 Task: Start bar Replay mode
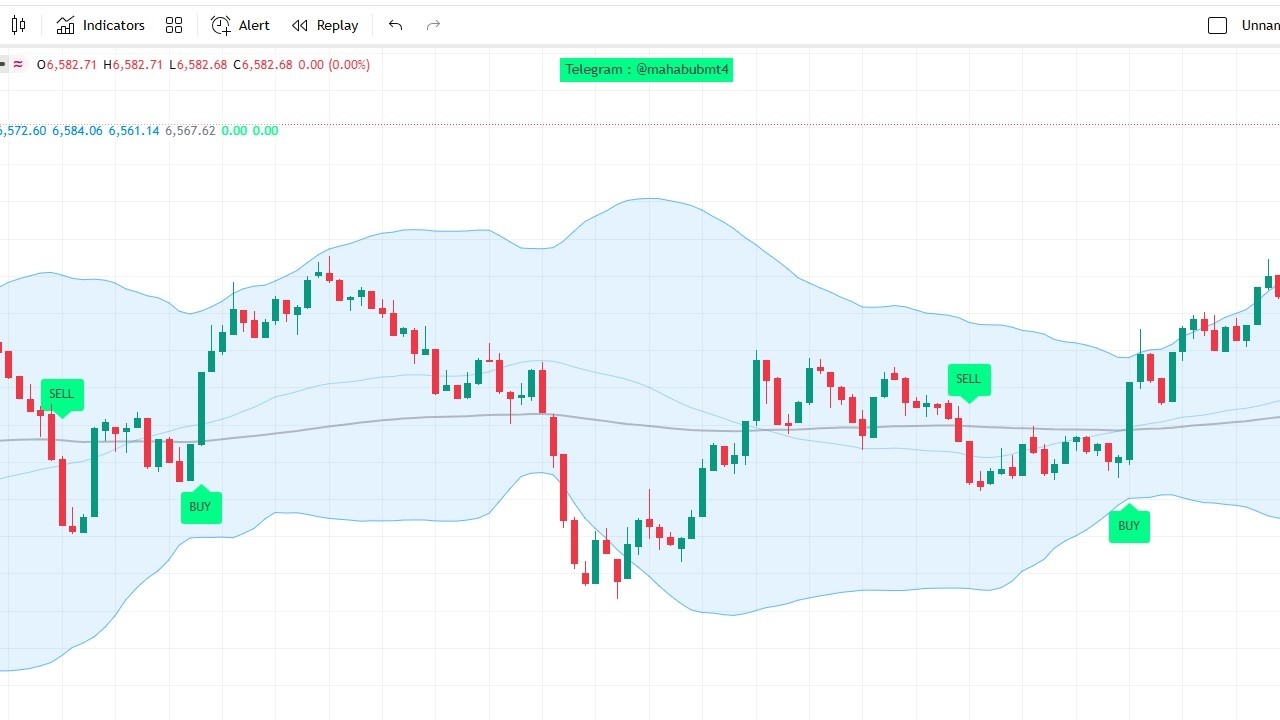click(325, 25)
